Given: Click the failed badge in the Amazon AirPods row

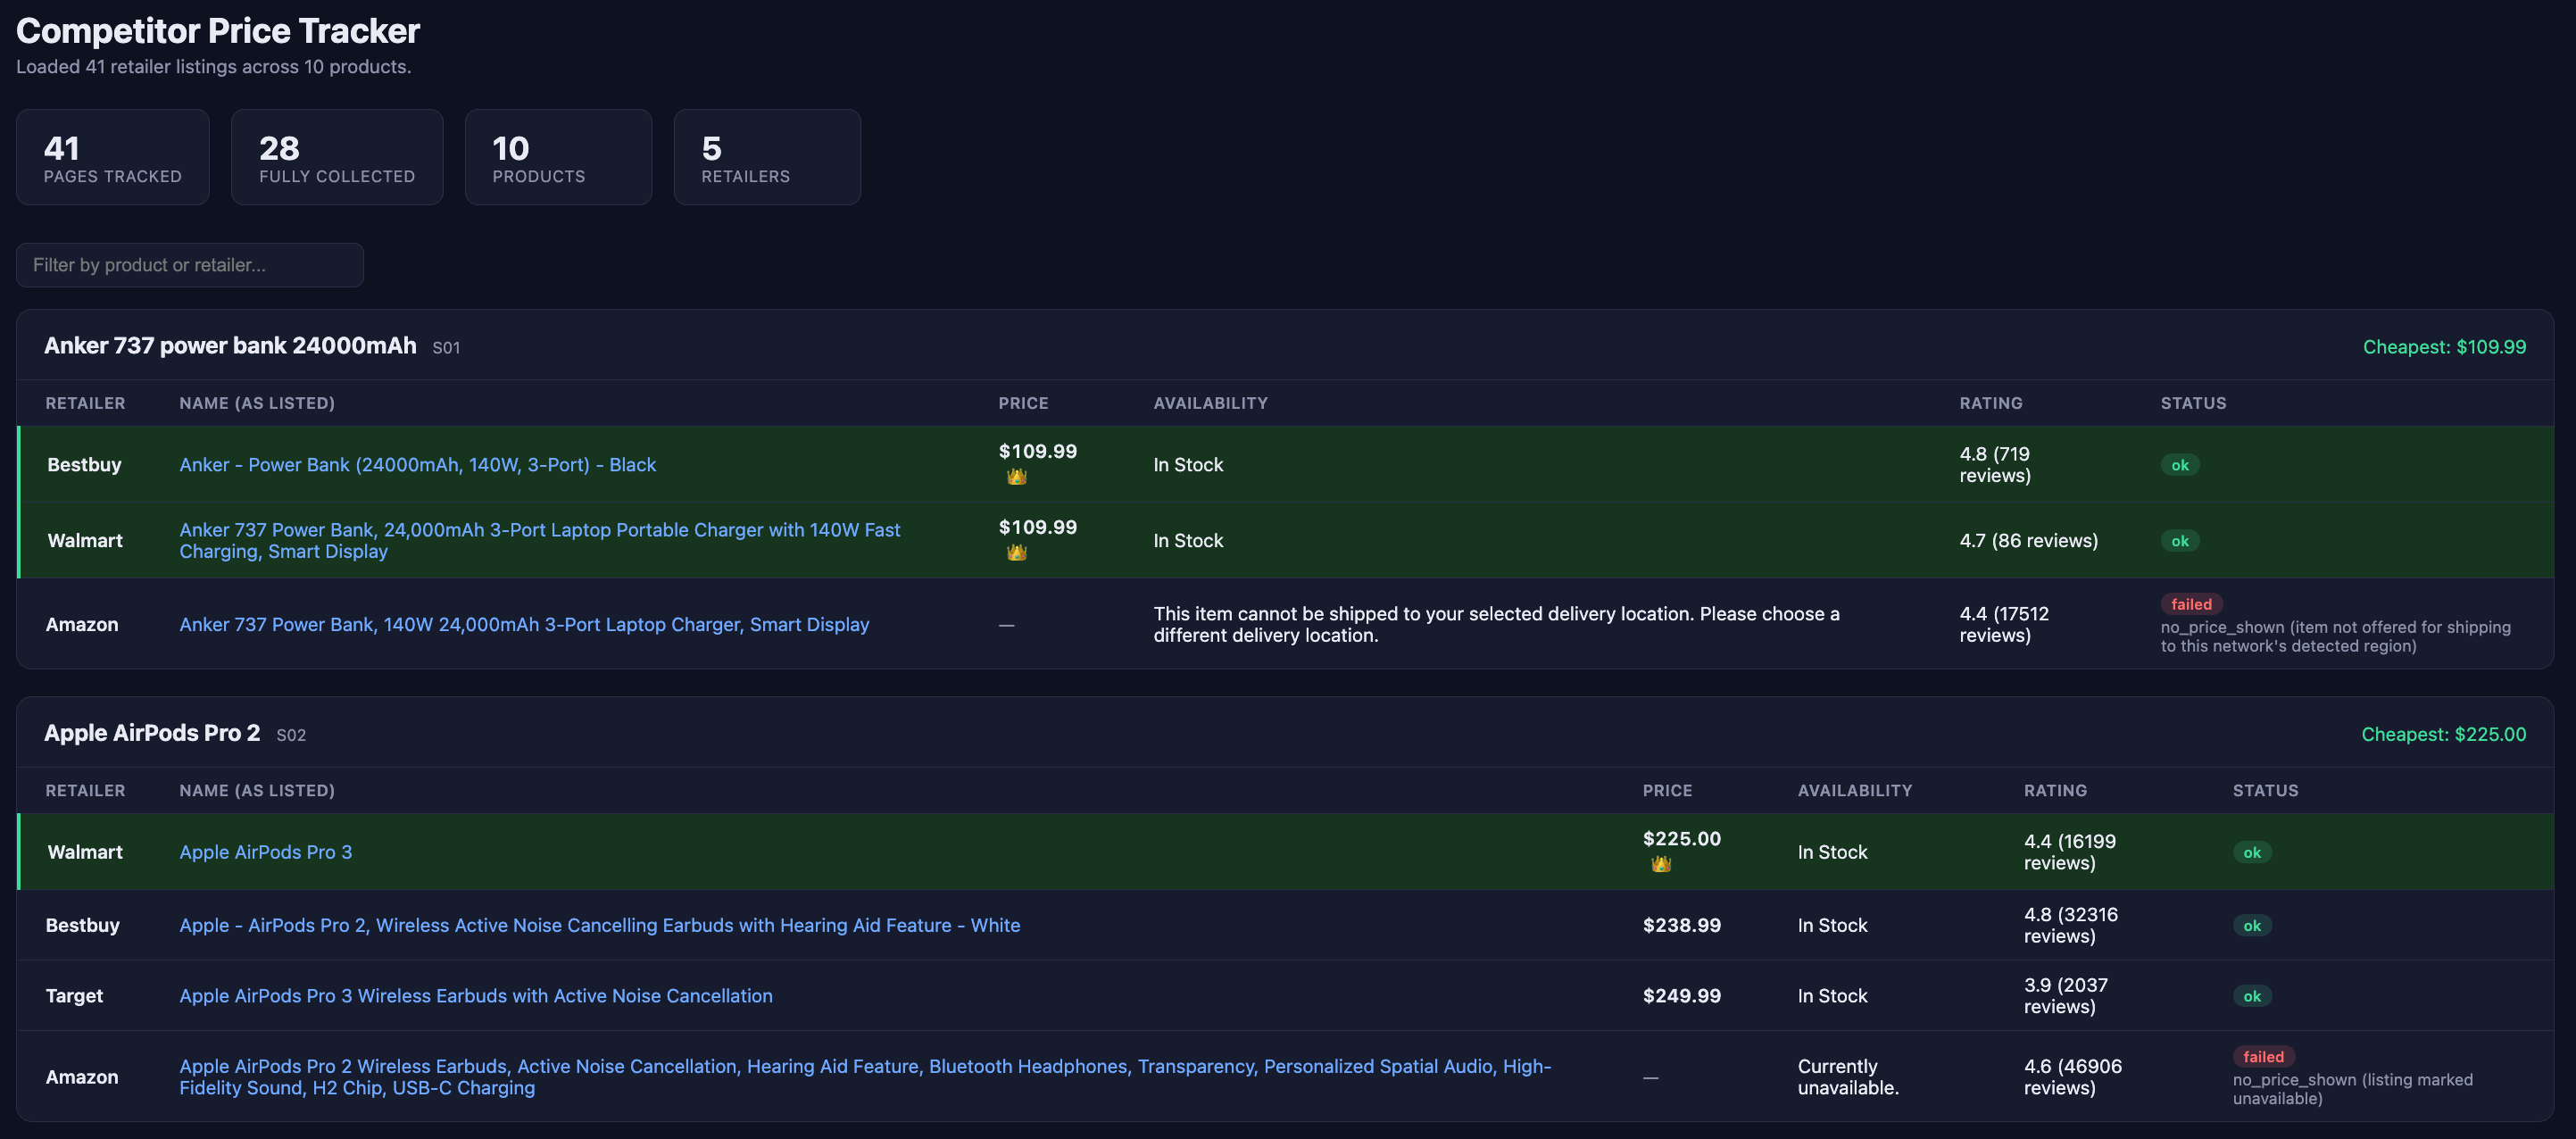Looking at the screenshot, I should tap(2264, 1057).
